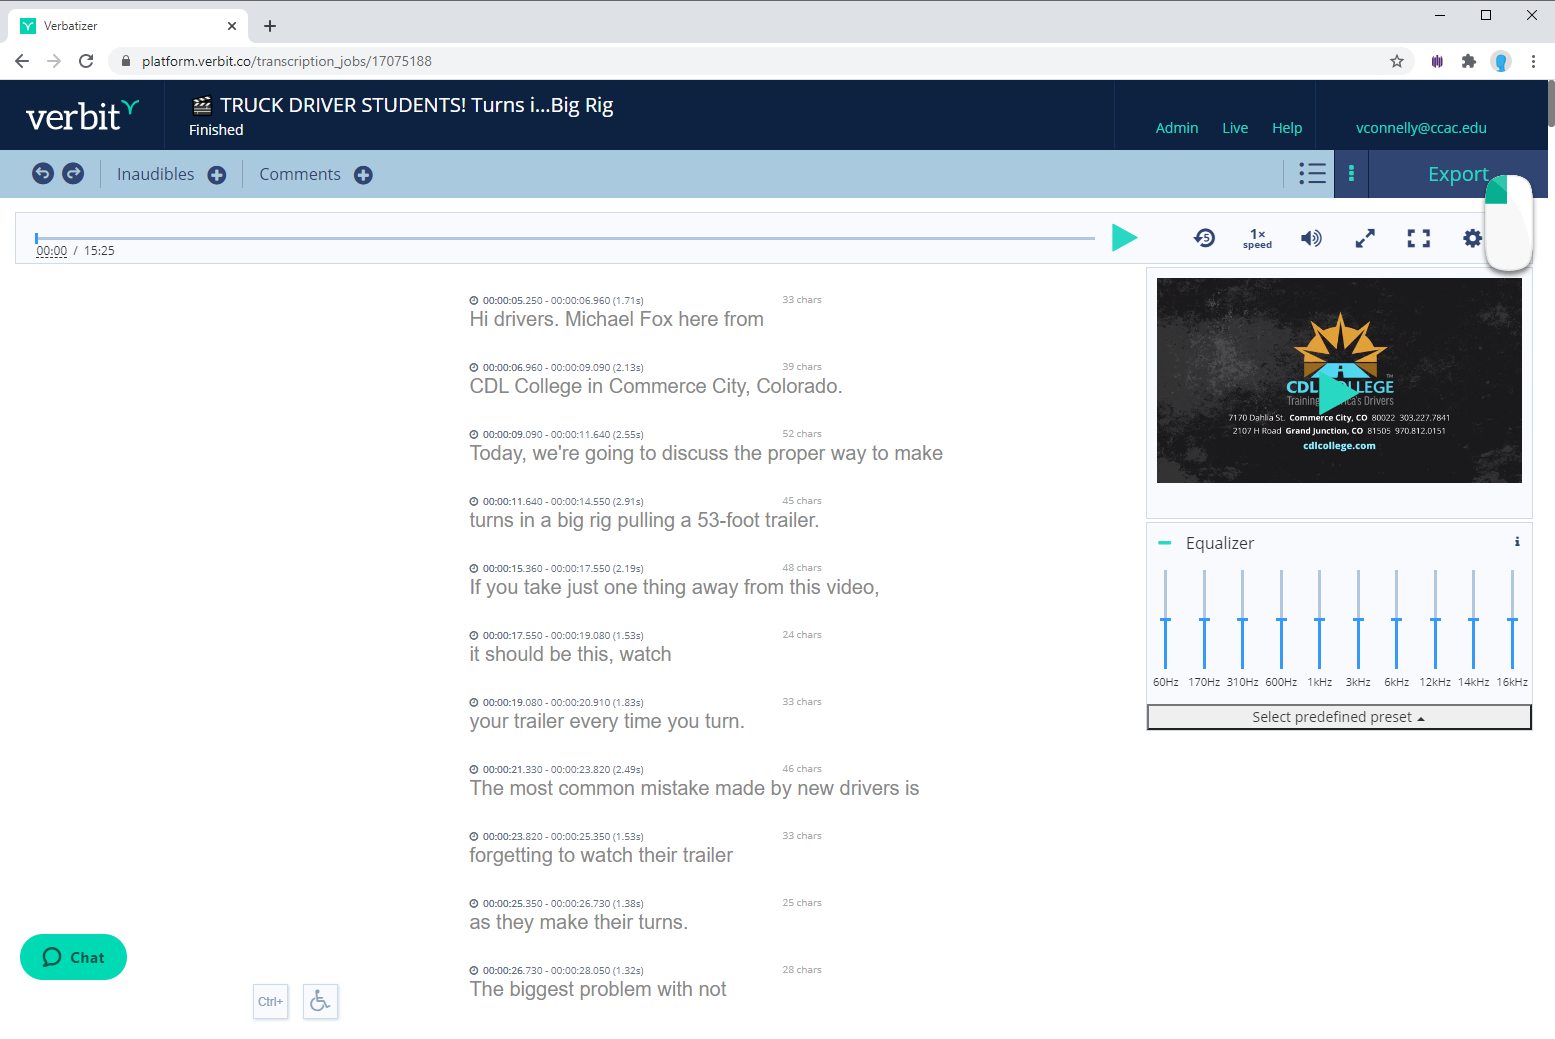
Task: Click the address bar URL
Action: point(287,61)
